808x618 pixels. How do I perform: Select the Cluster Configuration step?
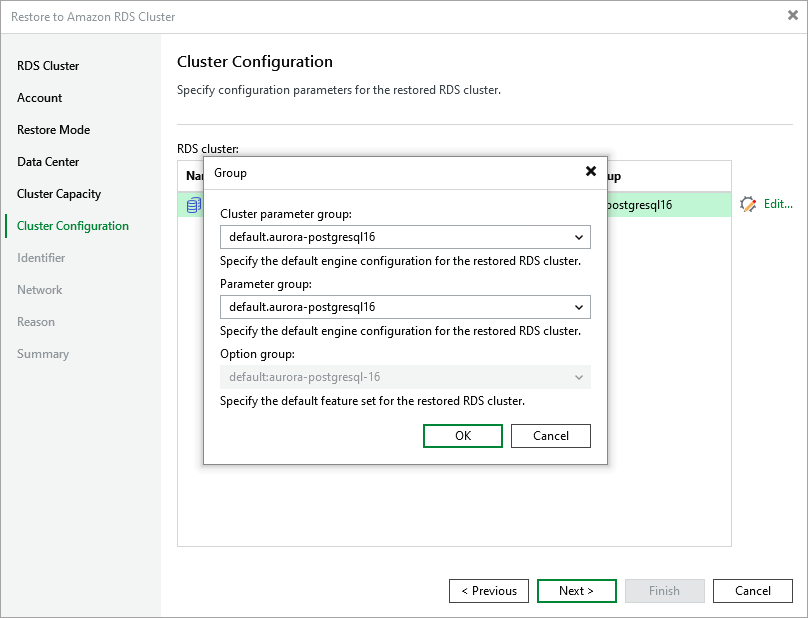(73, 226)
